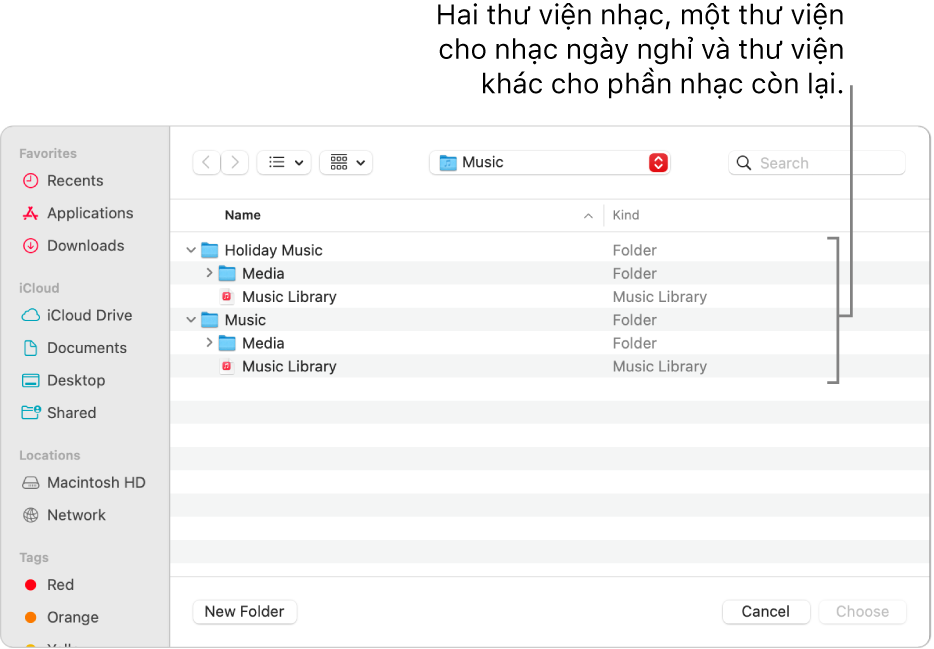The width and height of the screenshot is (934, 649).
Task: Open Downloads in the sidebar
Action: pos(73,245)
